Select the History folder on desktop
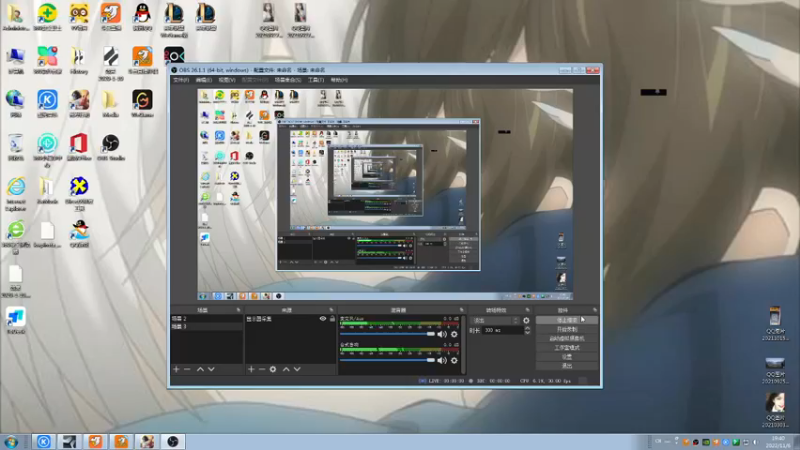The height and width of the screenshot is (450, 800). coord(79,60)
